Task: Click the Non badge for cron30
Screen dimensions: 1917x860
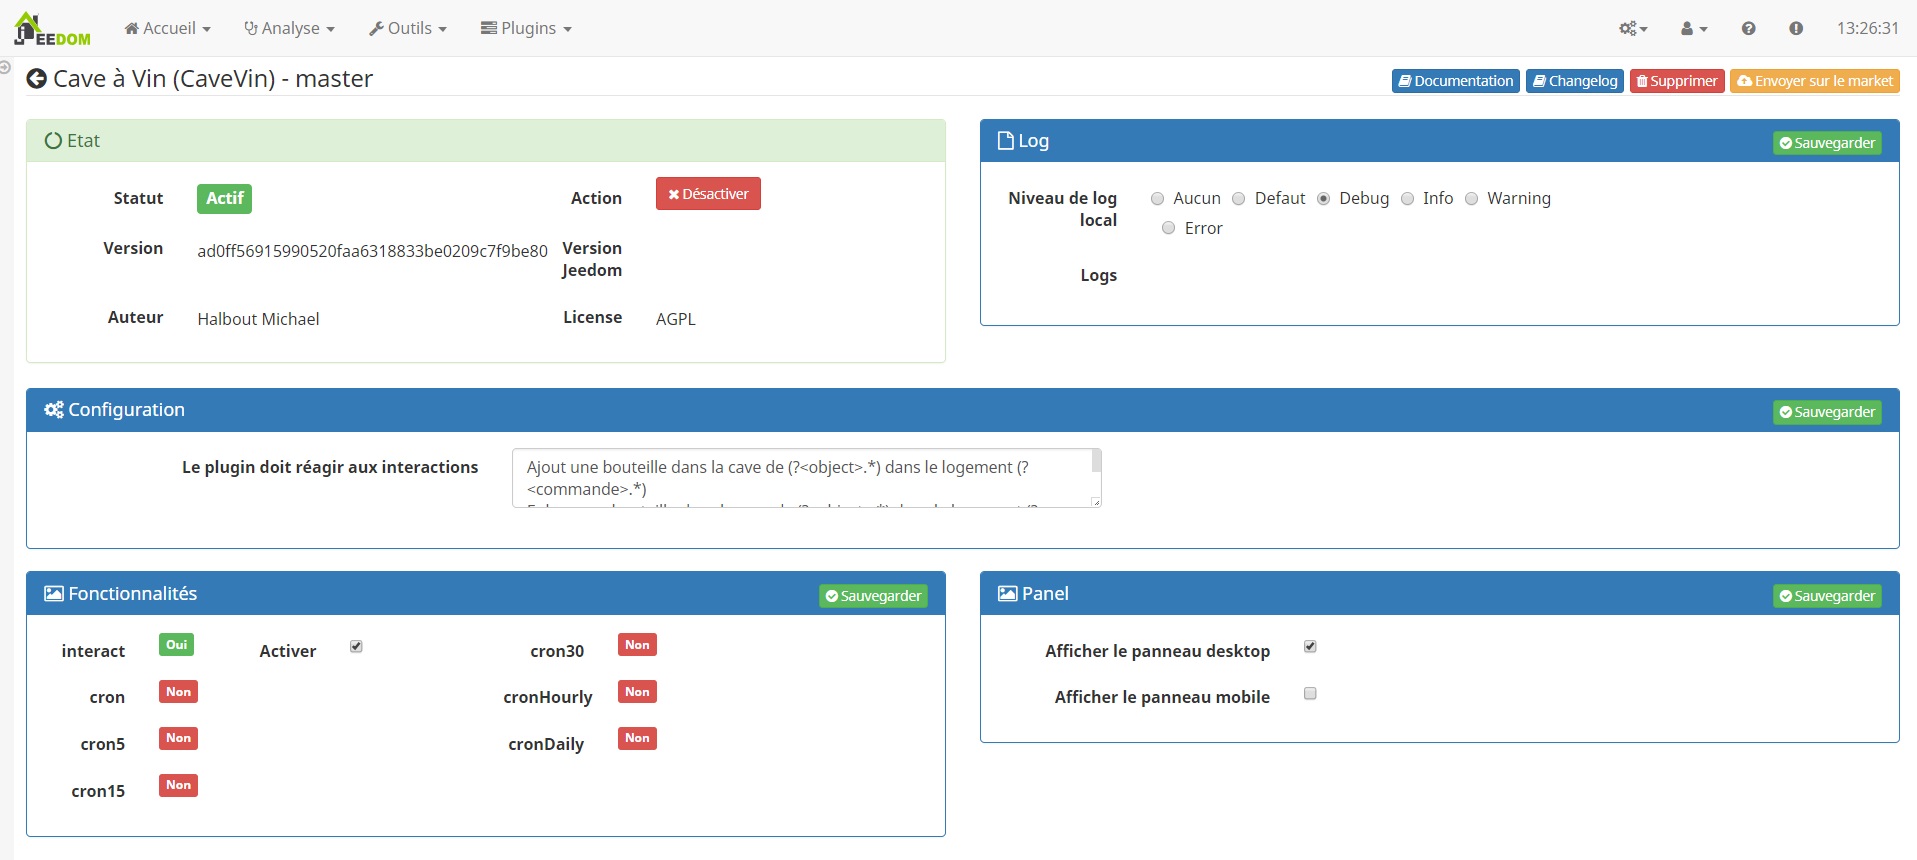Action: coord(637,645)
